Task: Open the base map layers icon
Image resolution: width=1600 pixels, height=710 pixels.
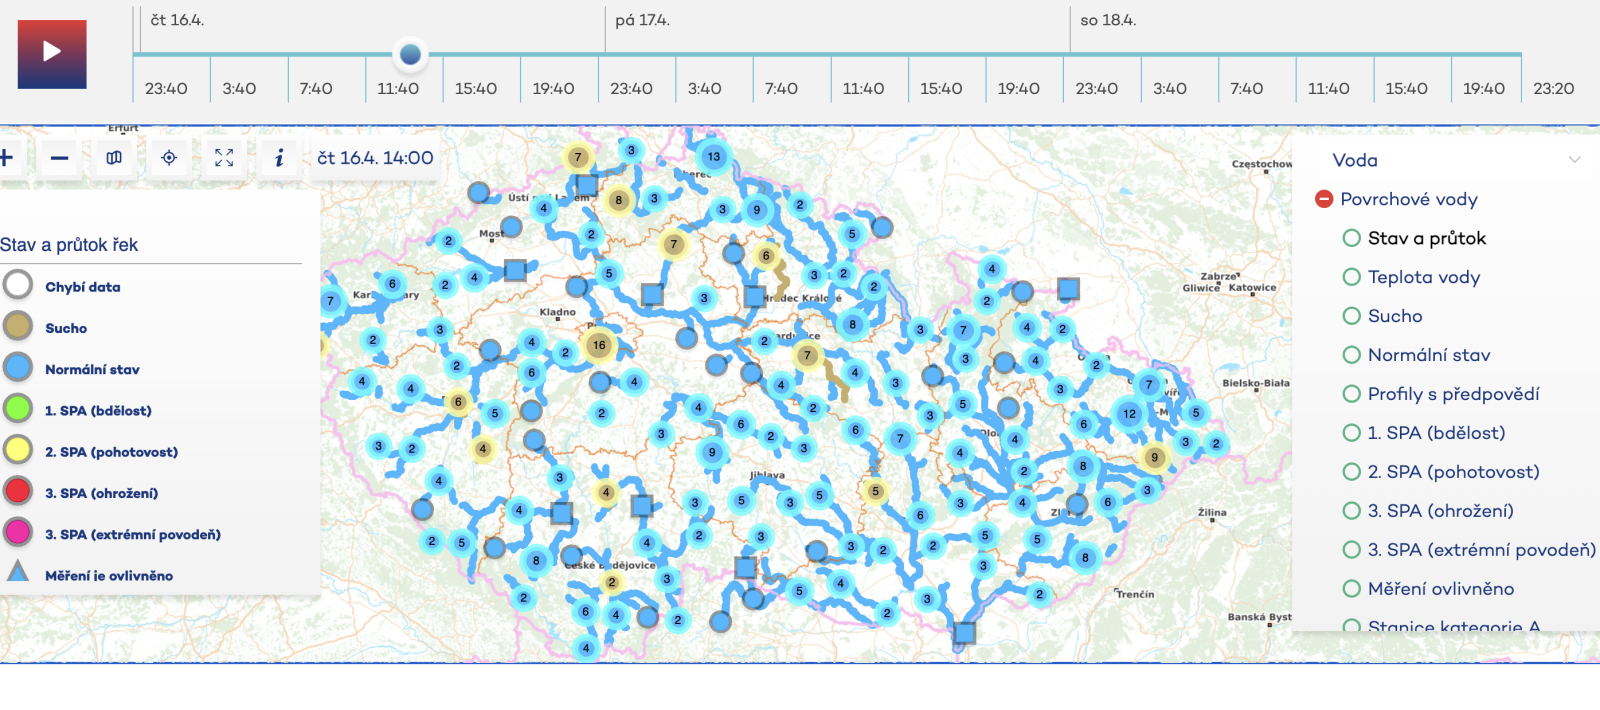Action: 114,158
